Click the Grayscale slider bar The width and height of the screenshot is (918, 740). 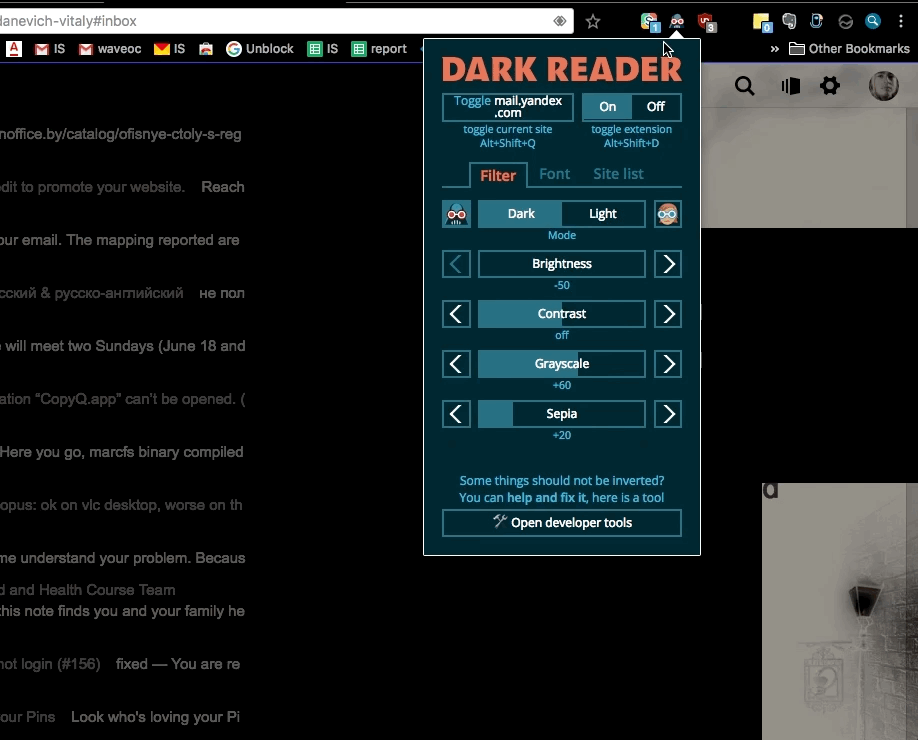click(x=561, y=364)
